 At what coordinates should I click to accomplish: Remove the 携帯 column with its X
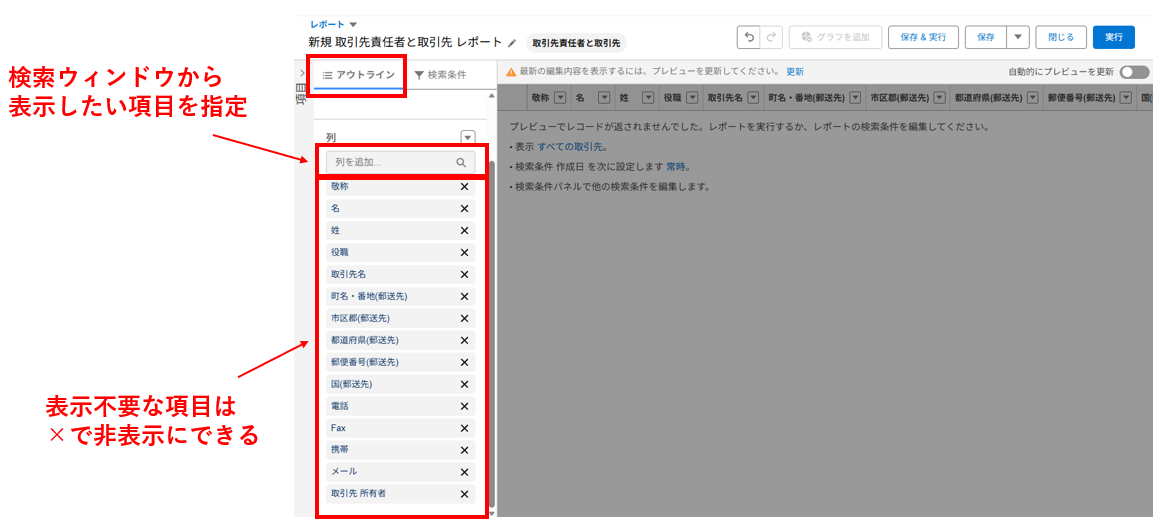pyautogui.click(x=464, y=450)
